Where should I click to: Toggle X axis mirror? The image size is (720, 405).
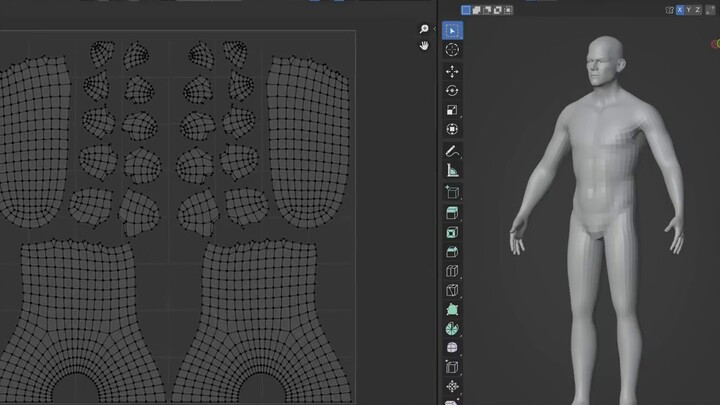pyautogui.click(x=681, y=10)
